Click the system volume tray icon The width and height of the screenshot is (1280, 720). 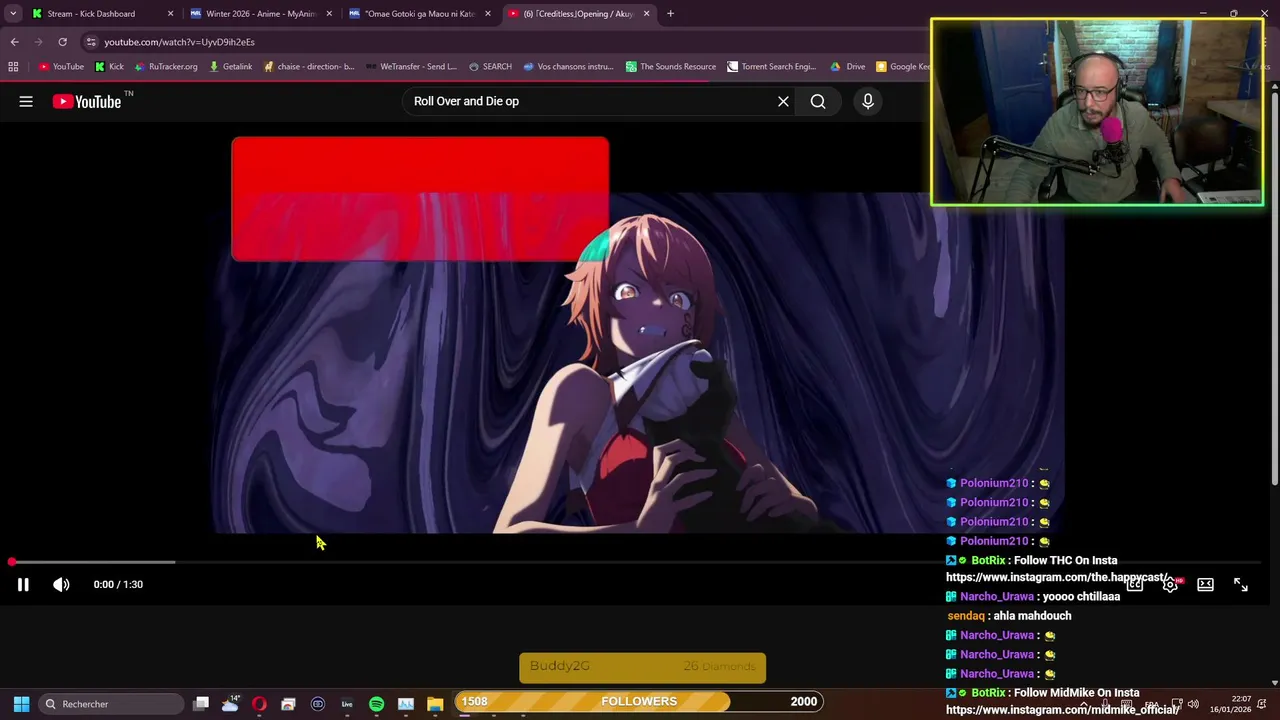(1193, 704)
